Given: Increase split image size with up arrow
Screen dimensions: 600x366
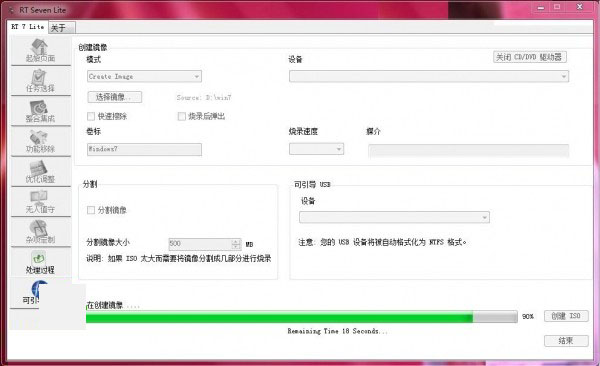Looking at the screenshot, I should click(236, 241).
